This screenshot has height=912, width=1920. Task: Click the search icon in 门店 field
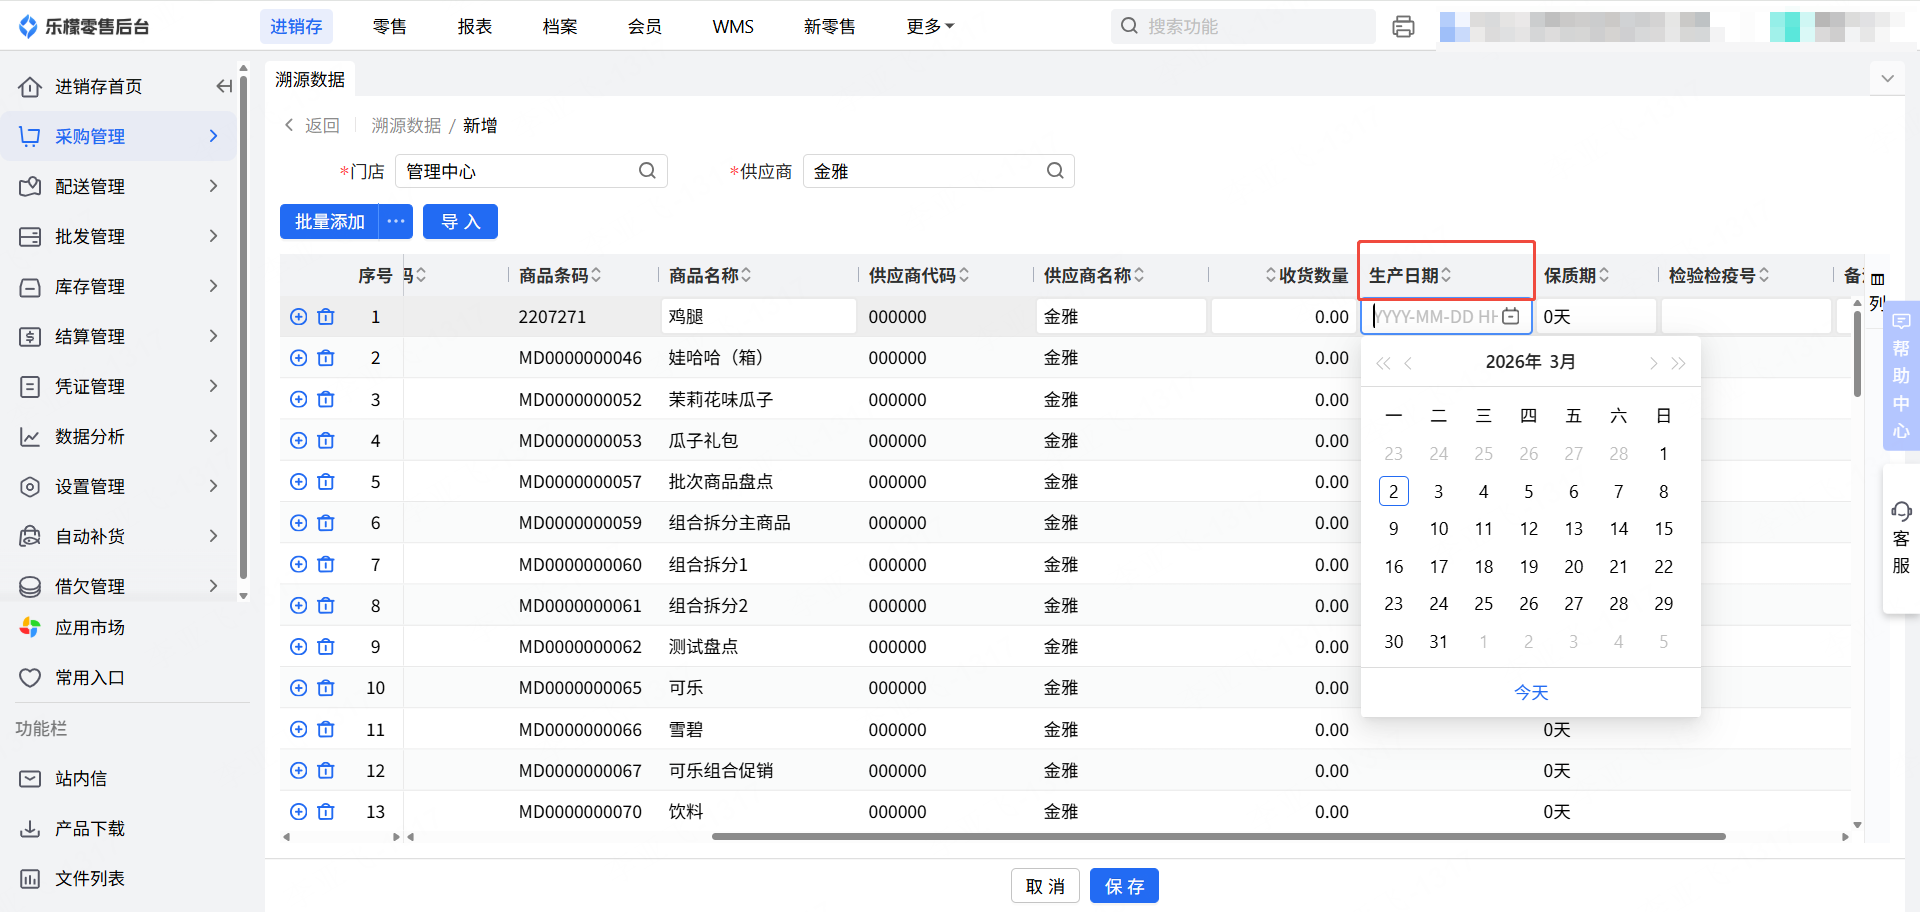point(647,171)
